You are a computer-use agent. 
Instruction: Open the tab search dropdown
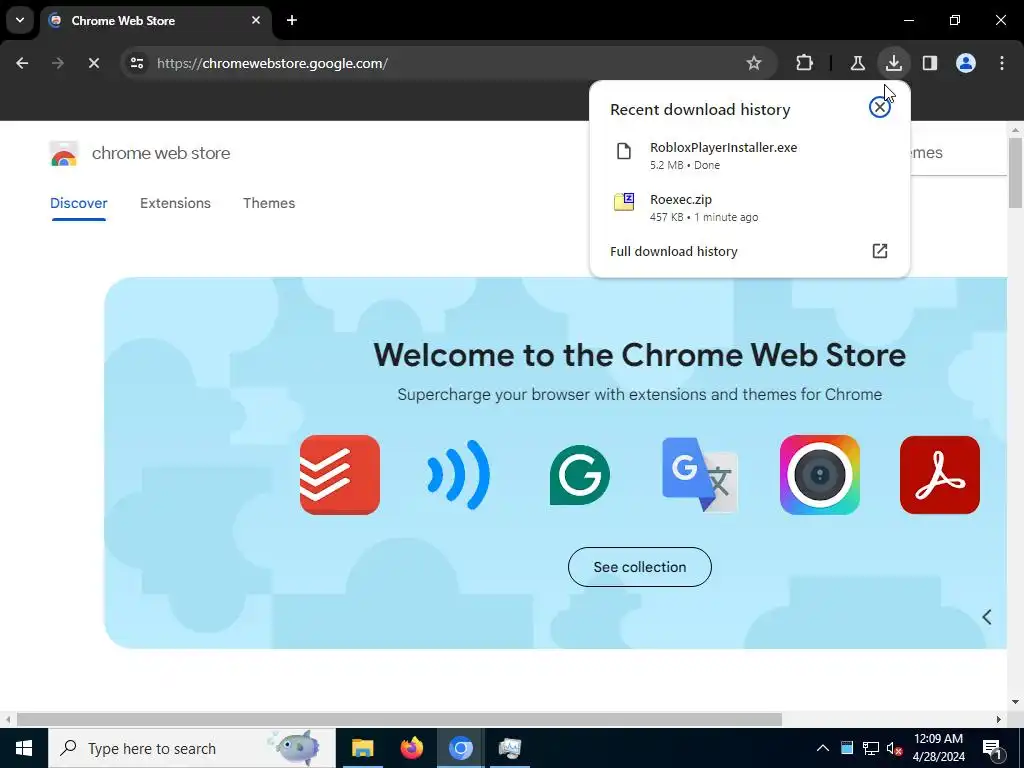pyautogui.click(x=20, y=20)
